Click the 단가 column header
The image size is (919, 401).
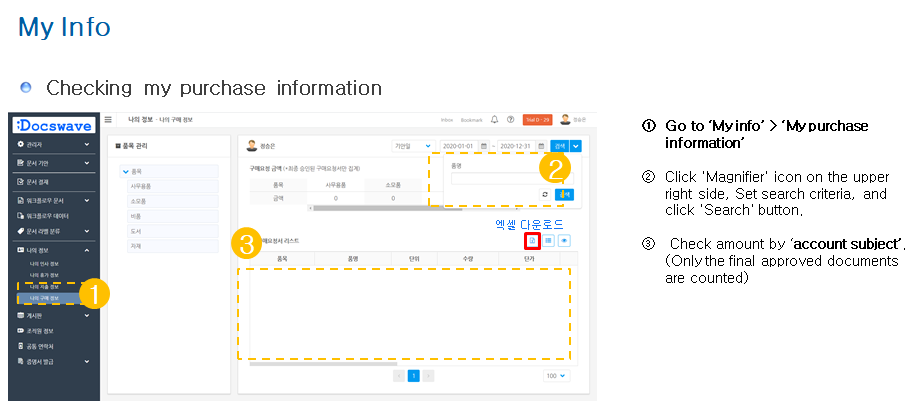[529, 258]
